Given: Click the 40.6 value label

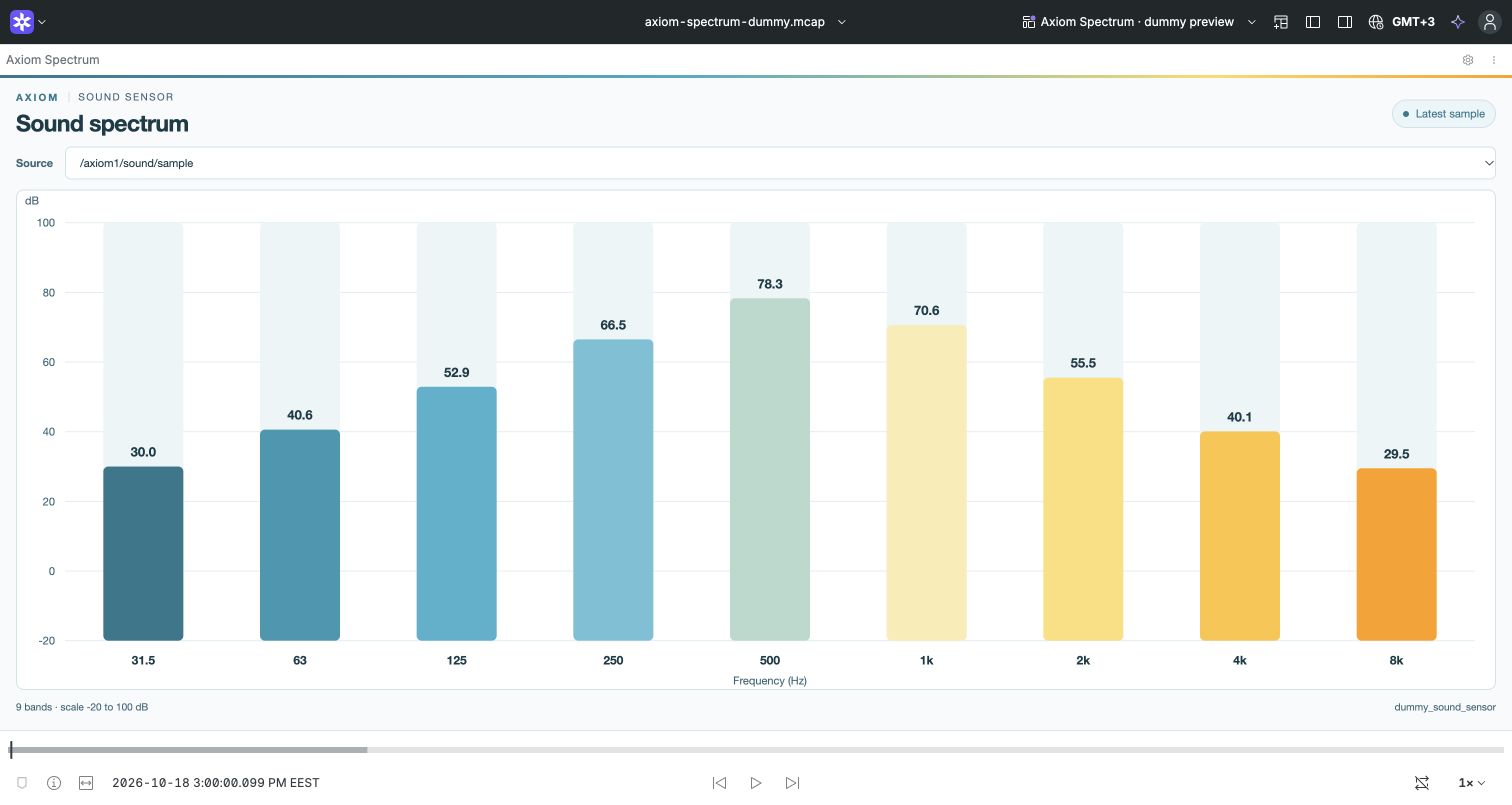Looking at the screenshot, I should click(300, 415).
